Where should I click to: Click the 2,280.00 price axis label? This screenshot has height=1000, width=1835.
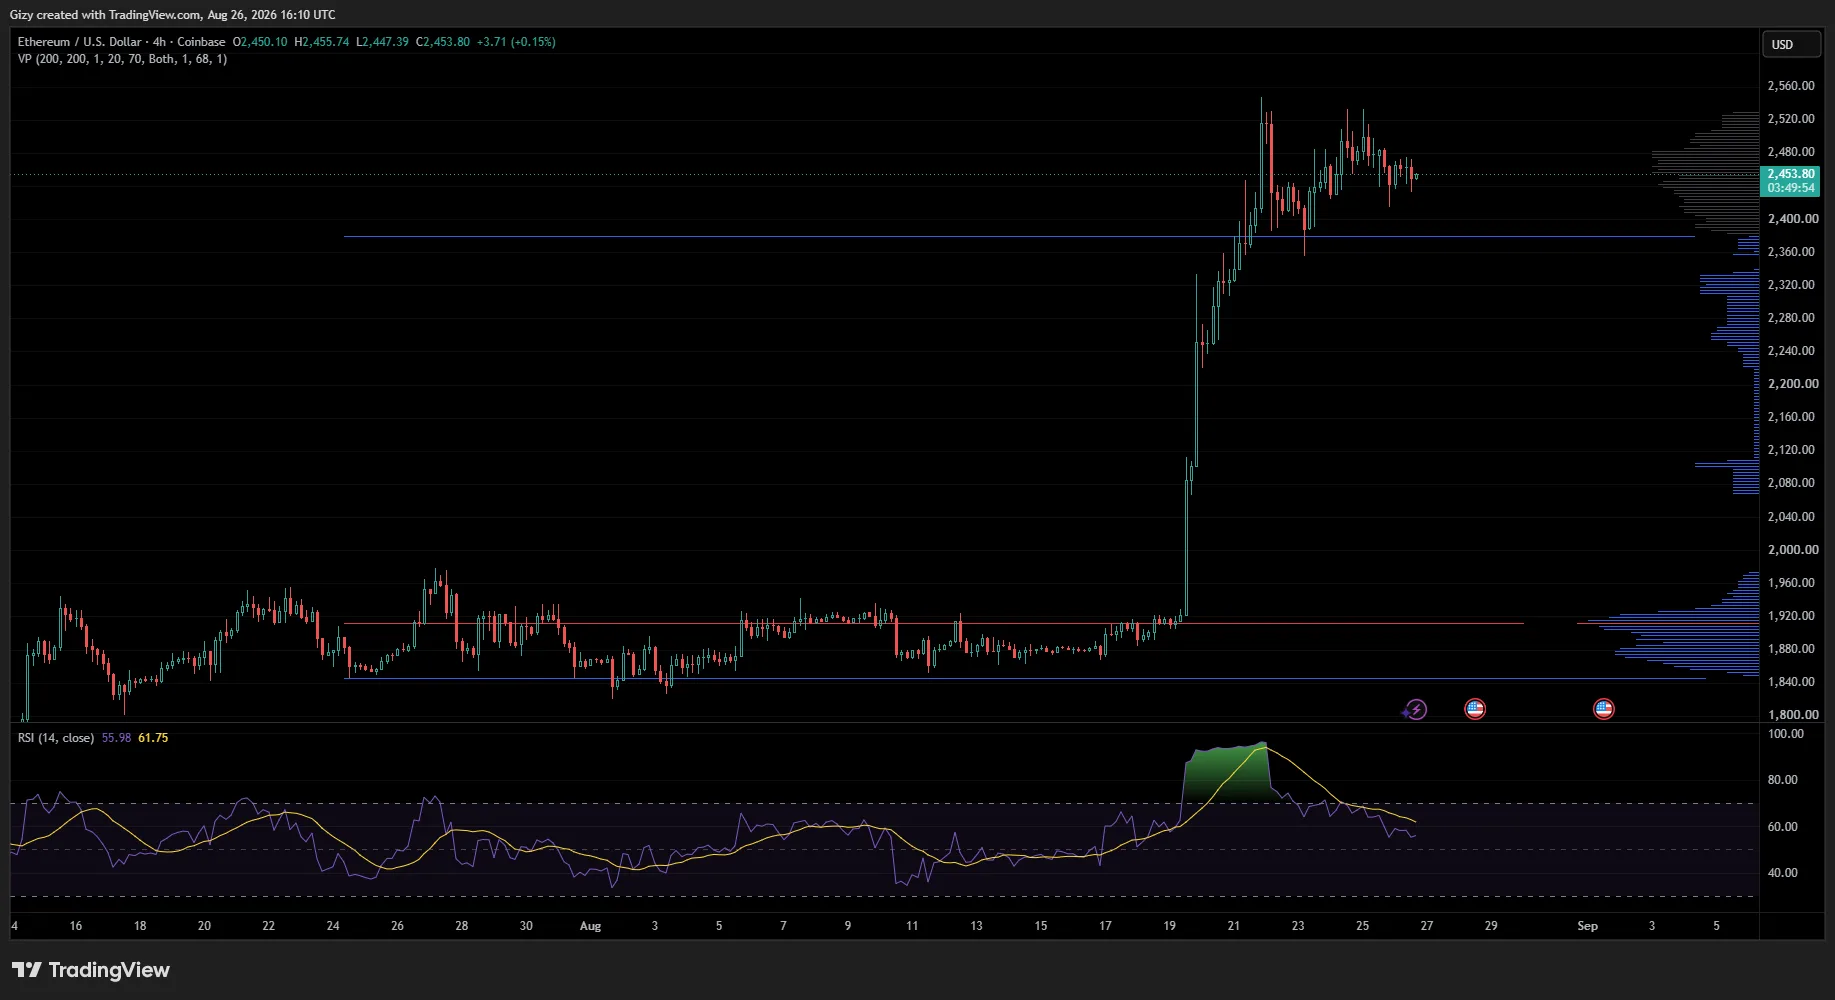1791,318
